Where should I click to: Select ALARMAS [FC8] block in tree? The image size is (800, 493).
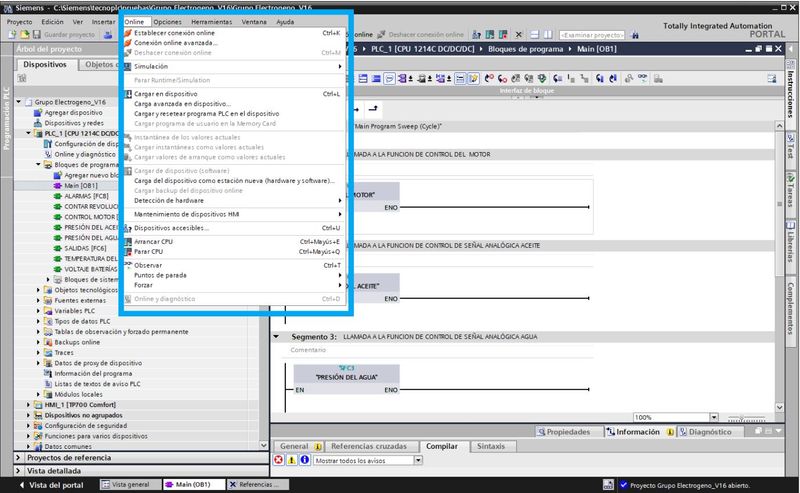(86, 196)
